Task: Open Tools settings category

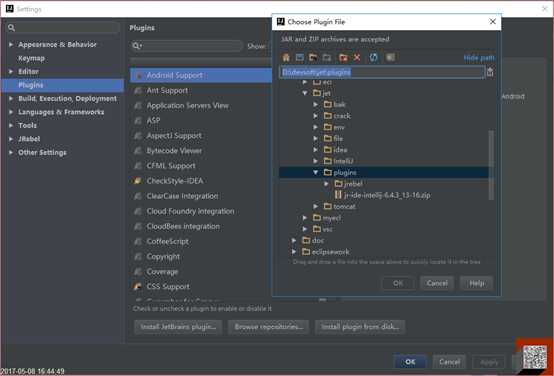Action: pos(28,125)
